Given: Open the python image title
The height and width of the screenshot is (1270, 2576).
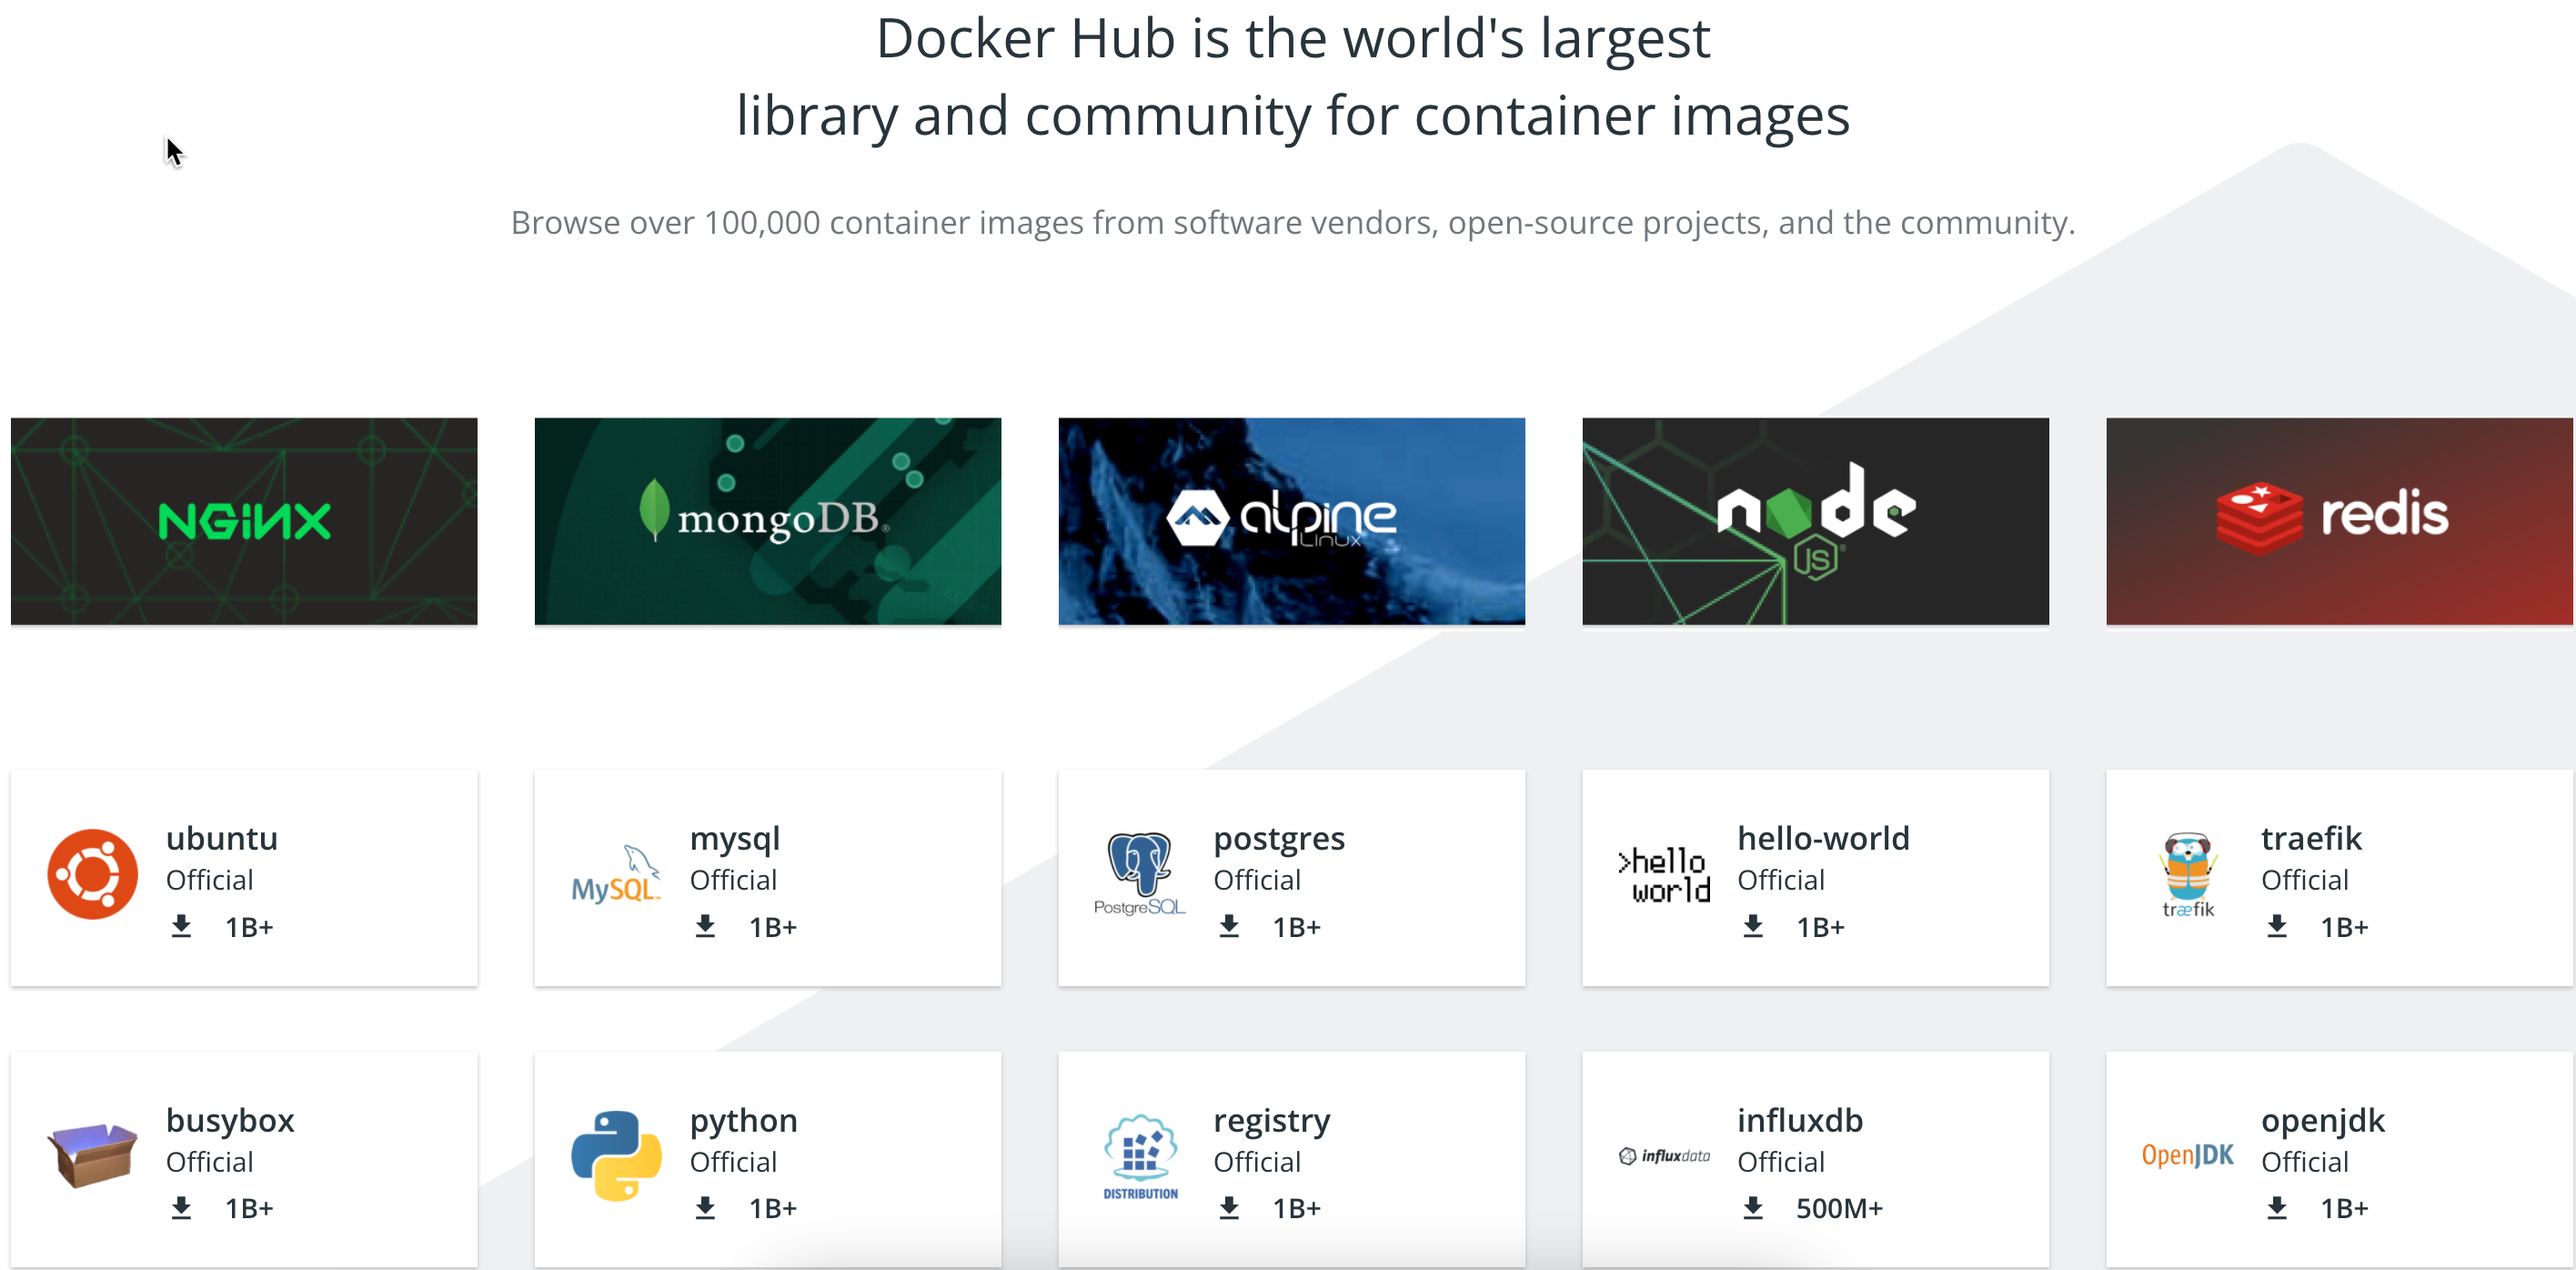Looking at the screenshot, I should 744,1121.
